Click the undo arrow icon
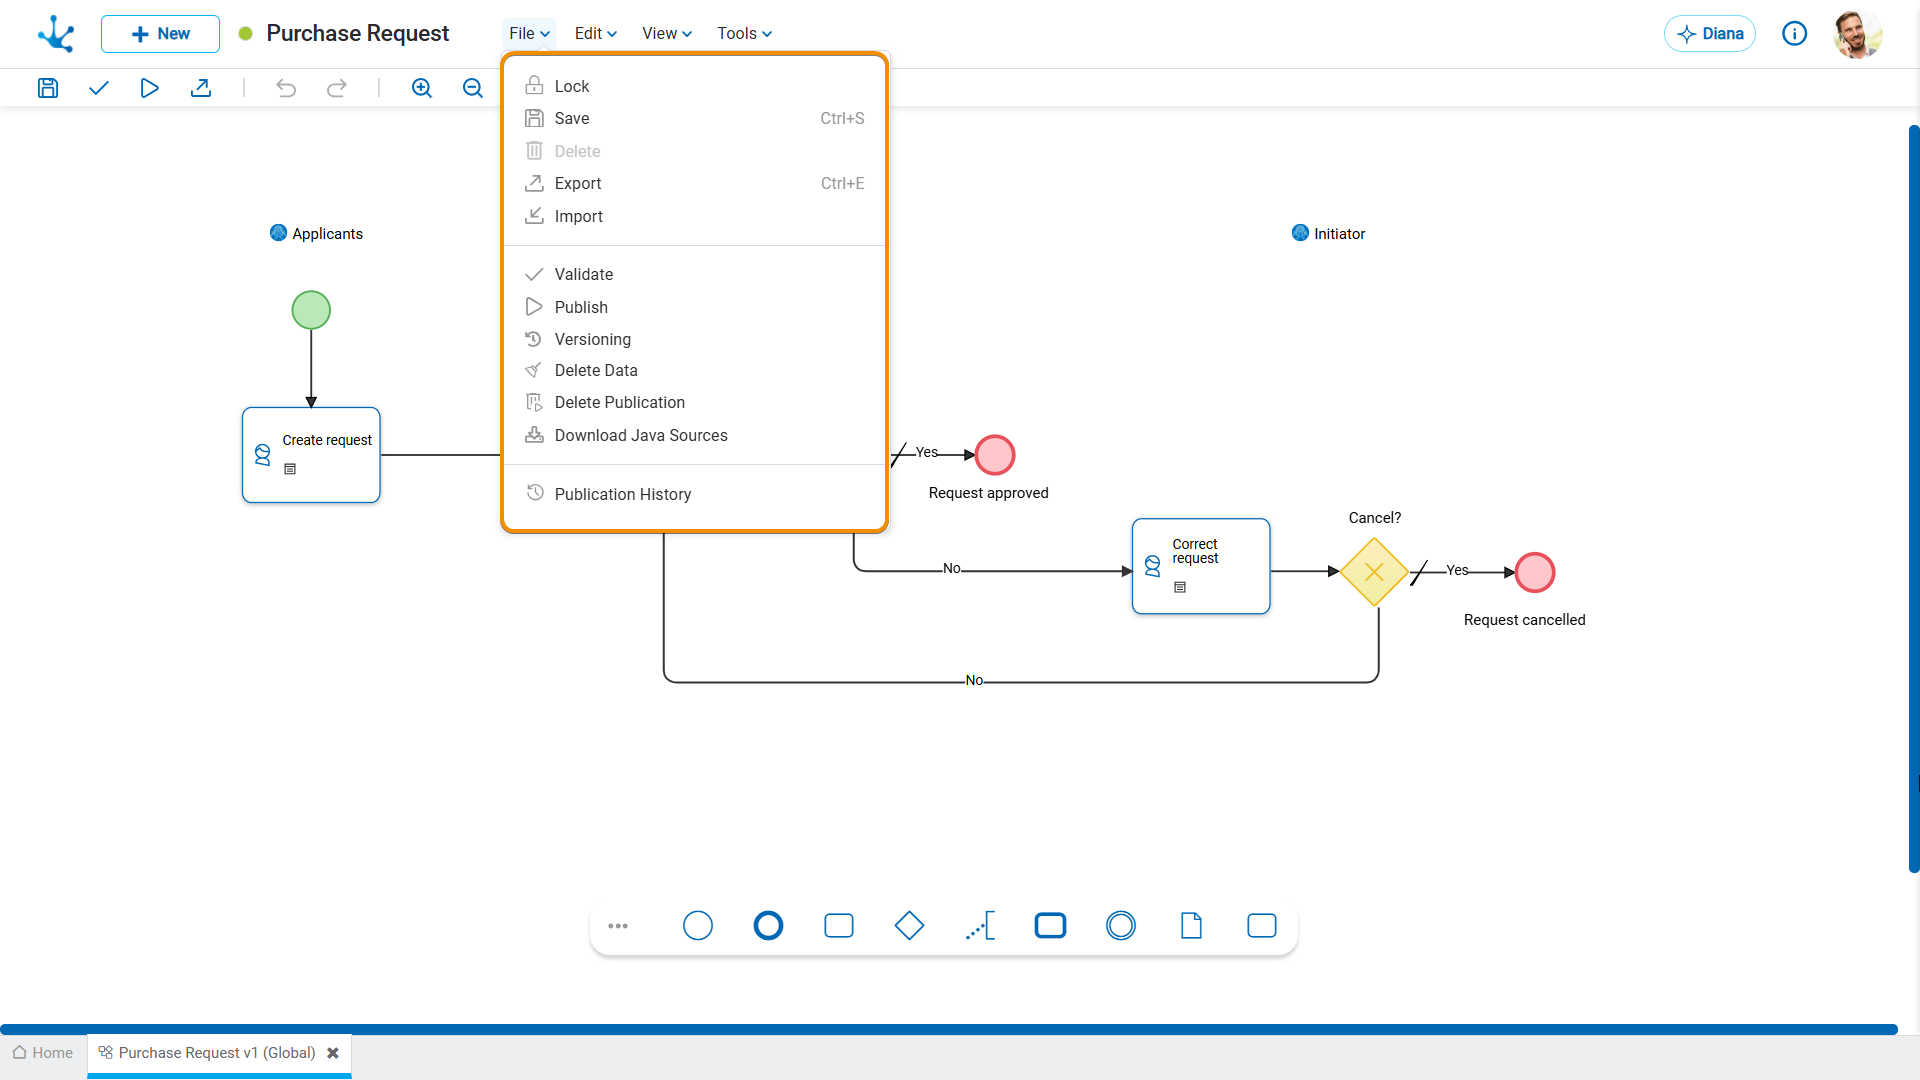Screen dimensions: 1920x1080 (286, 88)
